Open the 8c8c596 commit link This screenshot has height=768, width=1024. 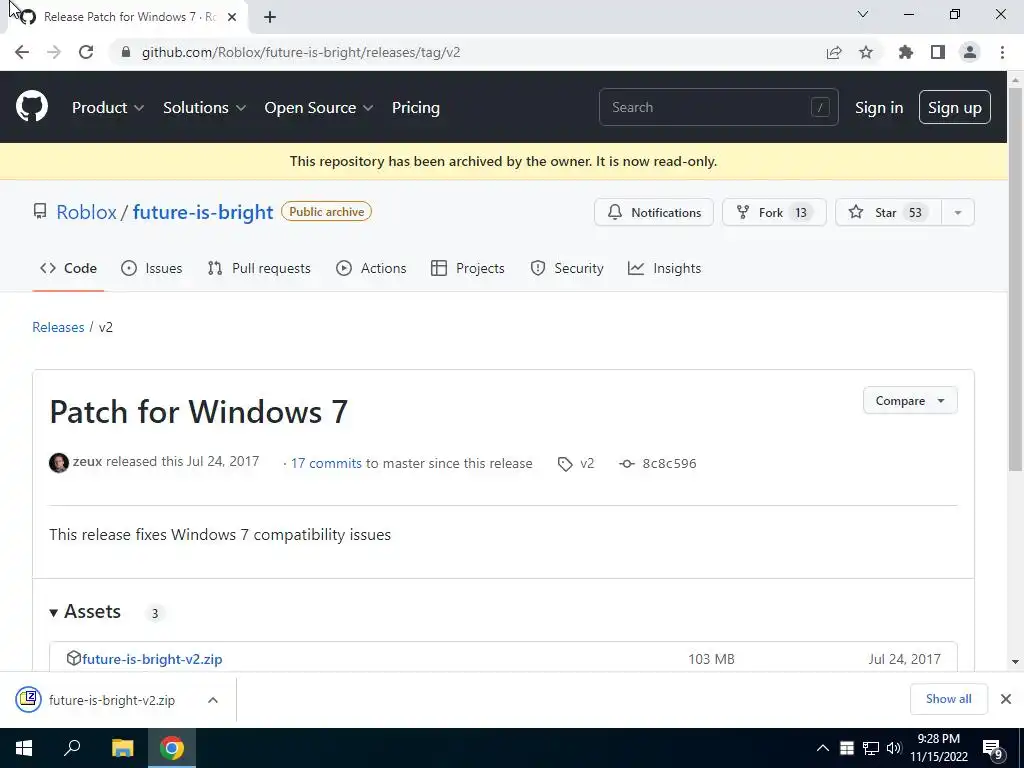tap(669, 464)
